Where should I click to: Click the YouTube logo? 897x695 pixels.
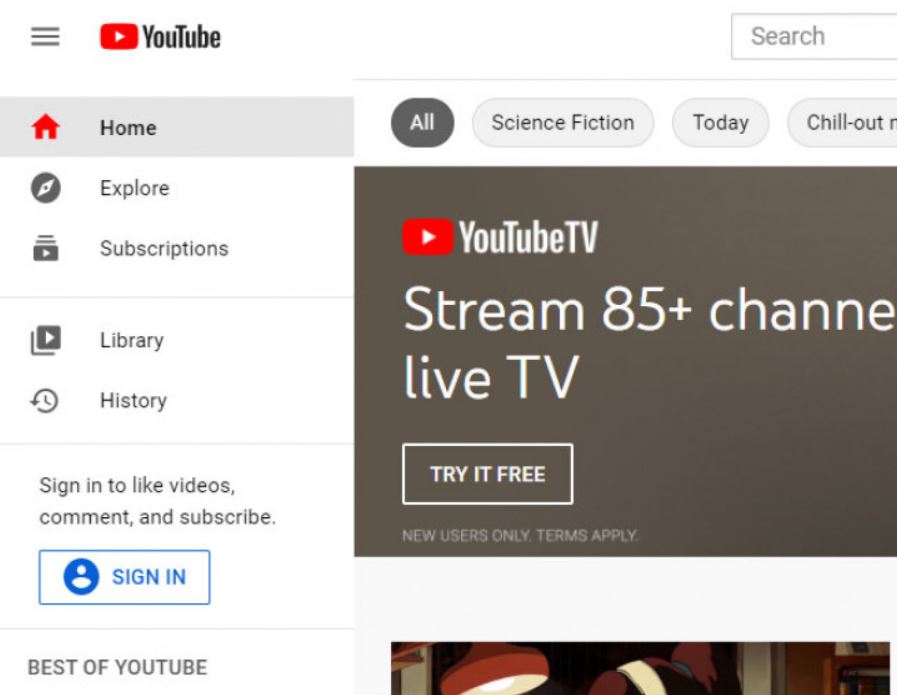tap(160, 37)
